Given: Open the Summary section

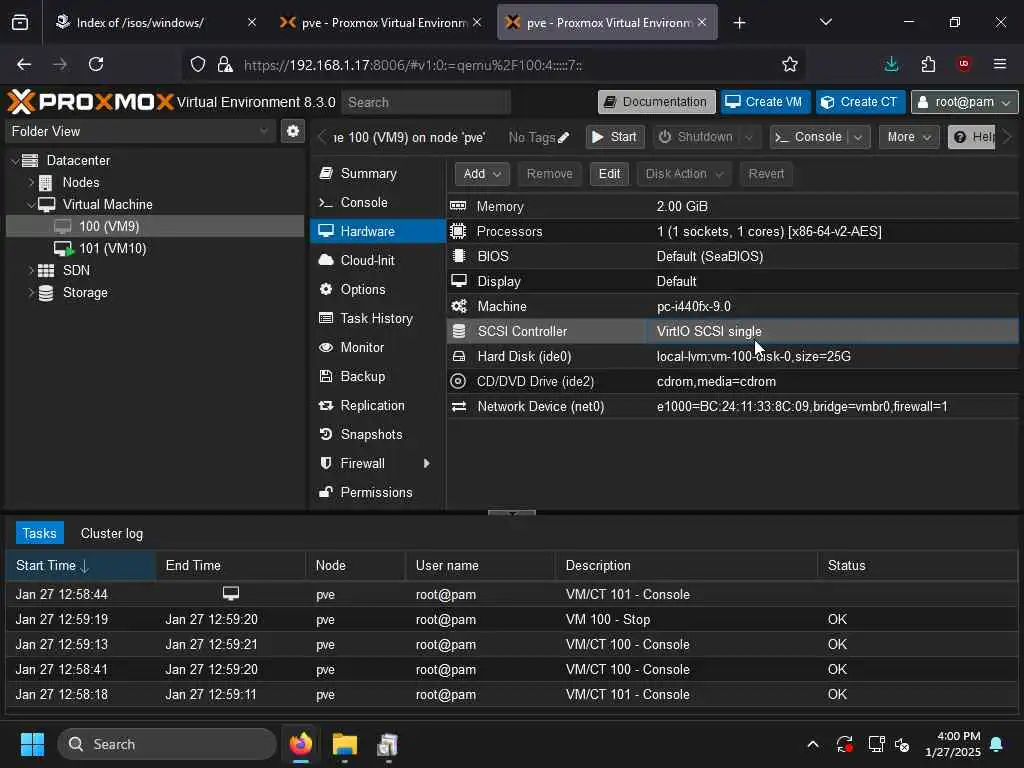Looking at the screenshot, I should [377, 174].
